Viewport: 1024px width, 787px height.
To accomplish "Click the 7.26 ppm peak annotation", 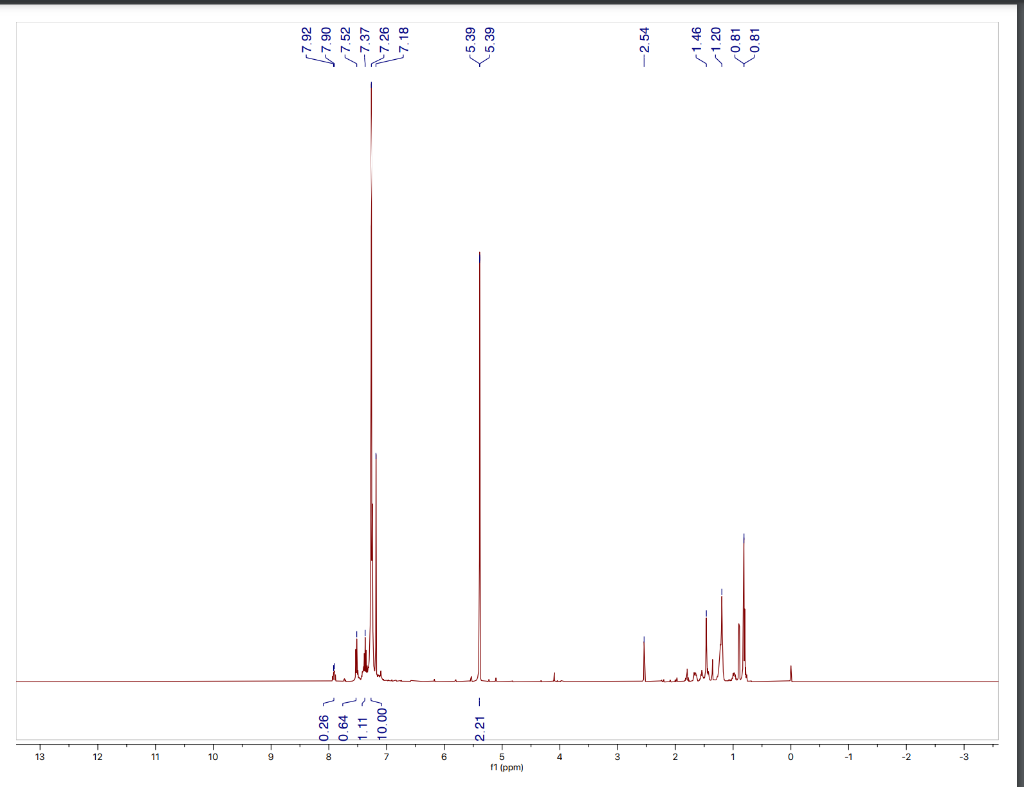I will click(385, 39).
